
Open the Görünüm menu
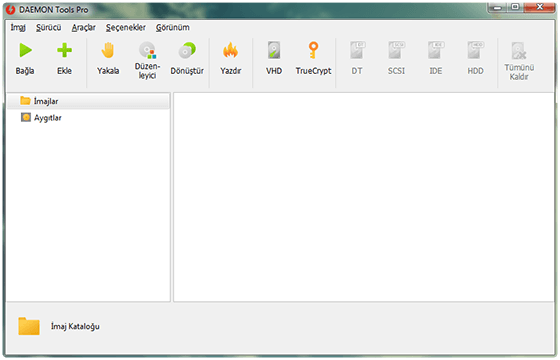coord(172,28)
